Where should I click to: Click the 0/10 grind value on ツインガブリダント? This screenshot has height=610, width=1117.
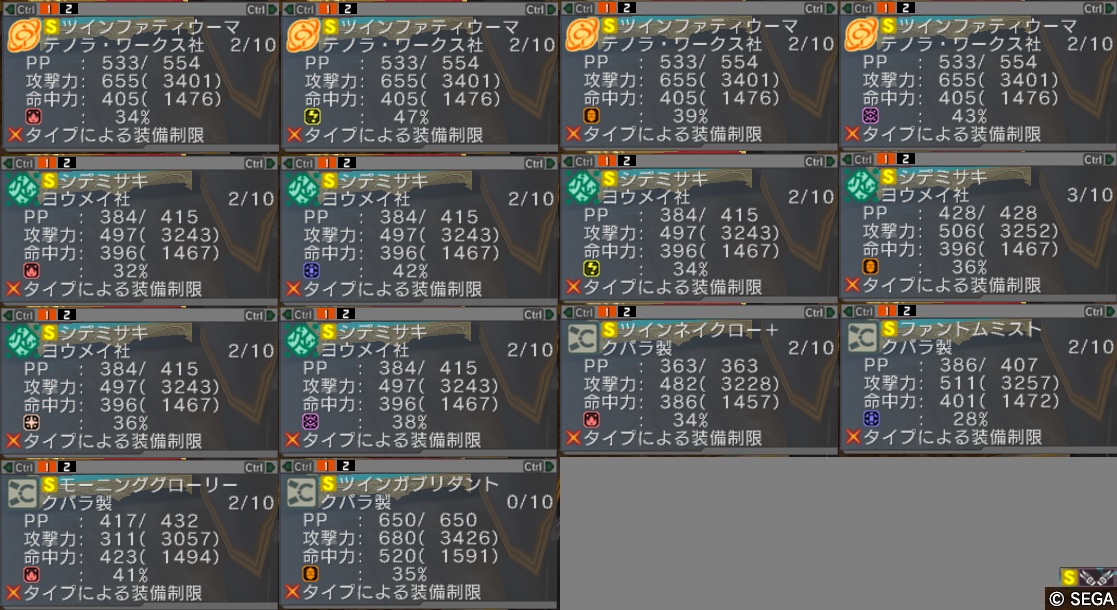coord(529,502)
